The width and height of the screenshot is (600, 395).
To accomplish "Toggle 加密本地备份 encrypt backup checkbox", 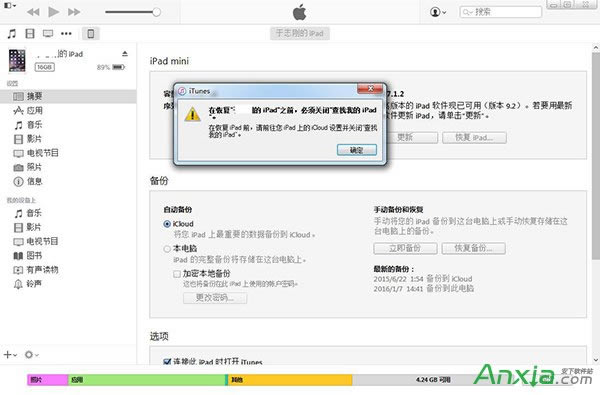I will (x=177, y=274).
